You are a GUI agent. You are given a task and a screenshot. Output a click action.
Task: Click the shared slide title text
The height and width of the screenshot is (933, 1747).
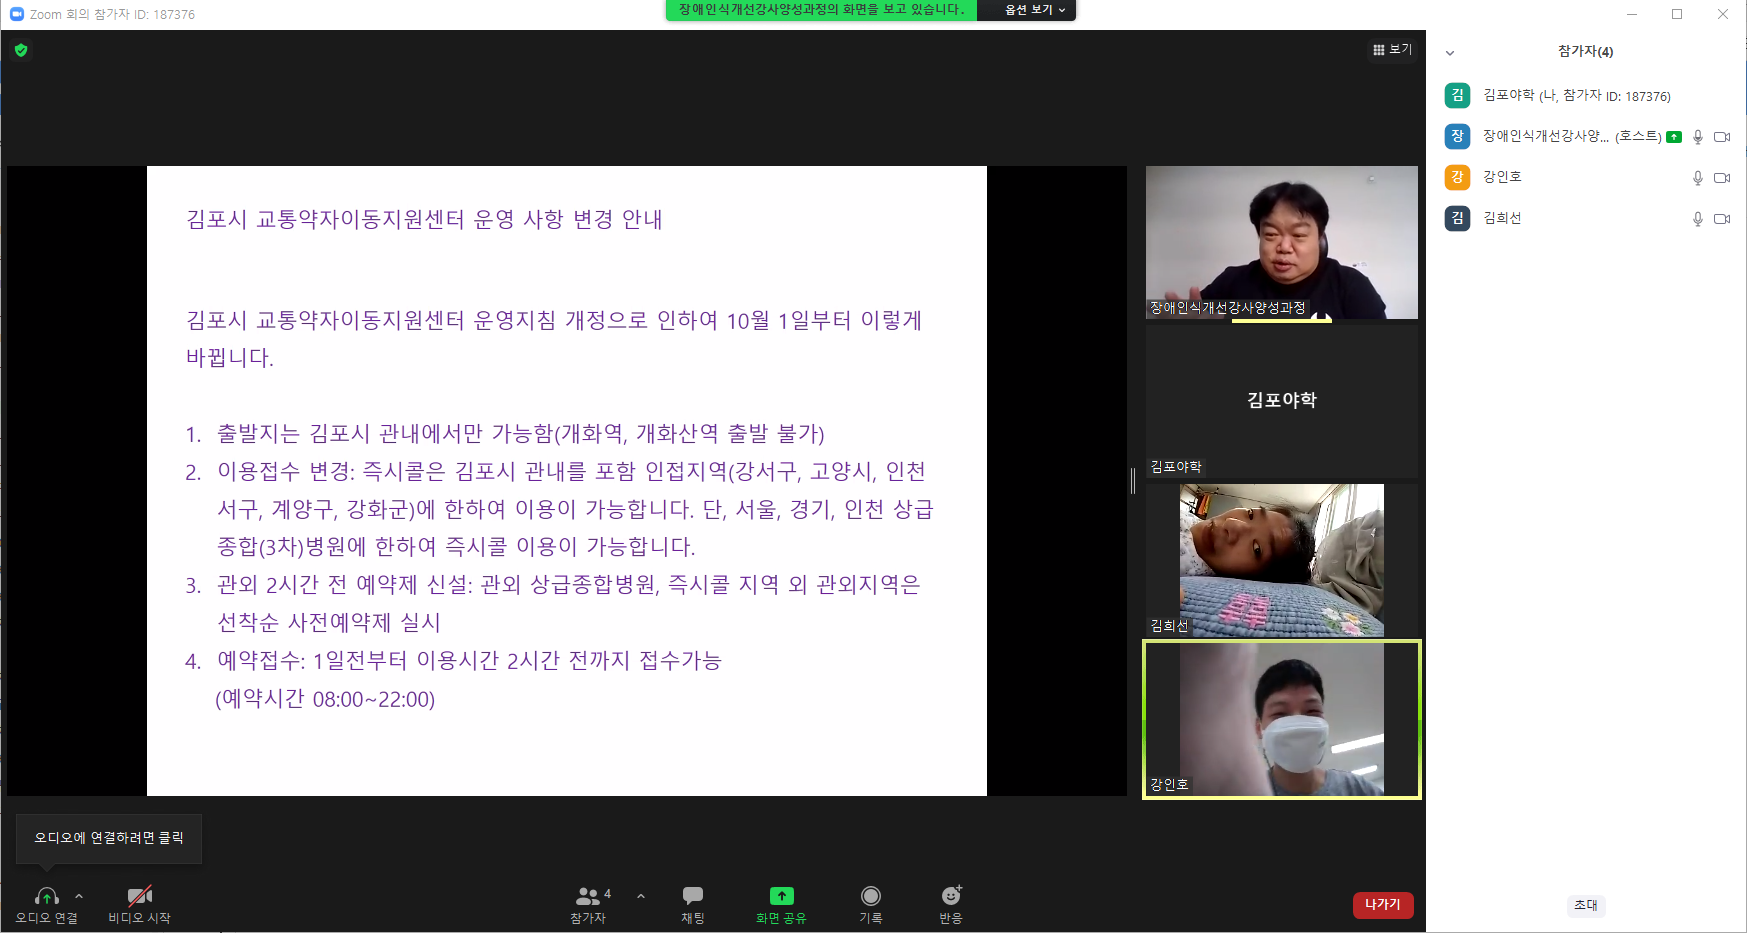click(x=424, y=219)
